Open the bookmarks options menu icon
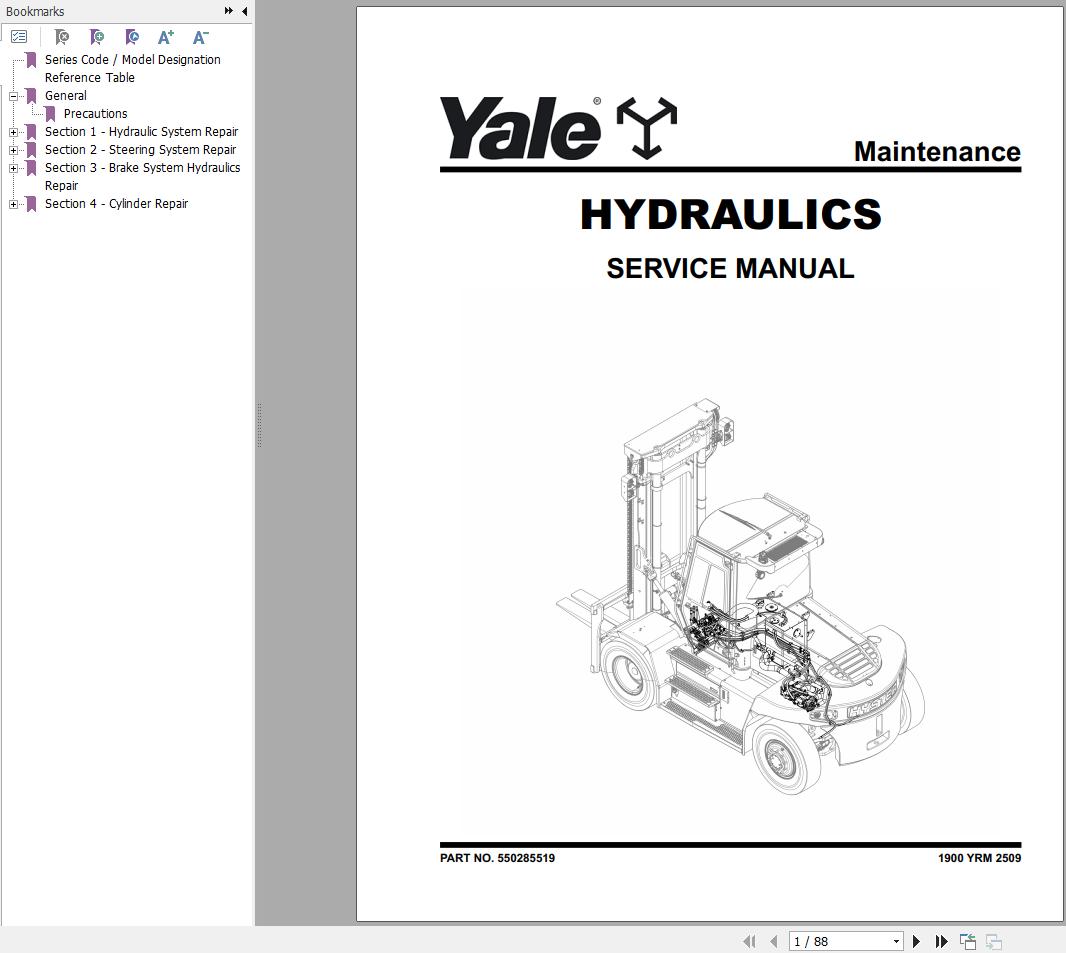Screen dimensions: 1066x953 click(19, 37)
